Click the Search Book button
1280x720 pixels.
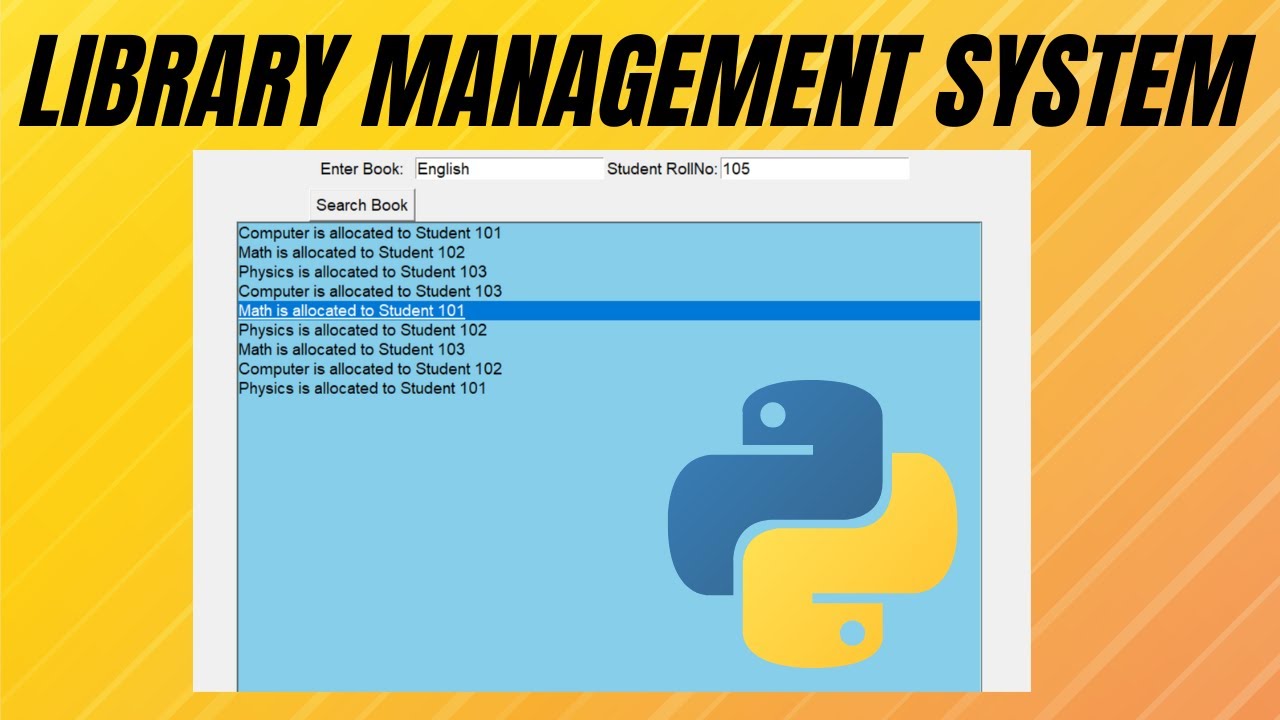point(362,205)
